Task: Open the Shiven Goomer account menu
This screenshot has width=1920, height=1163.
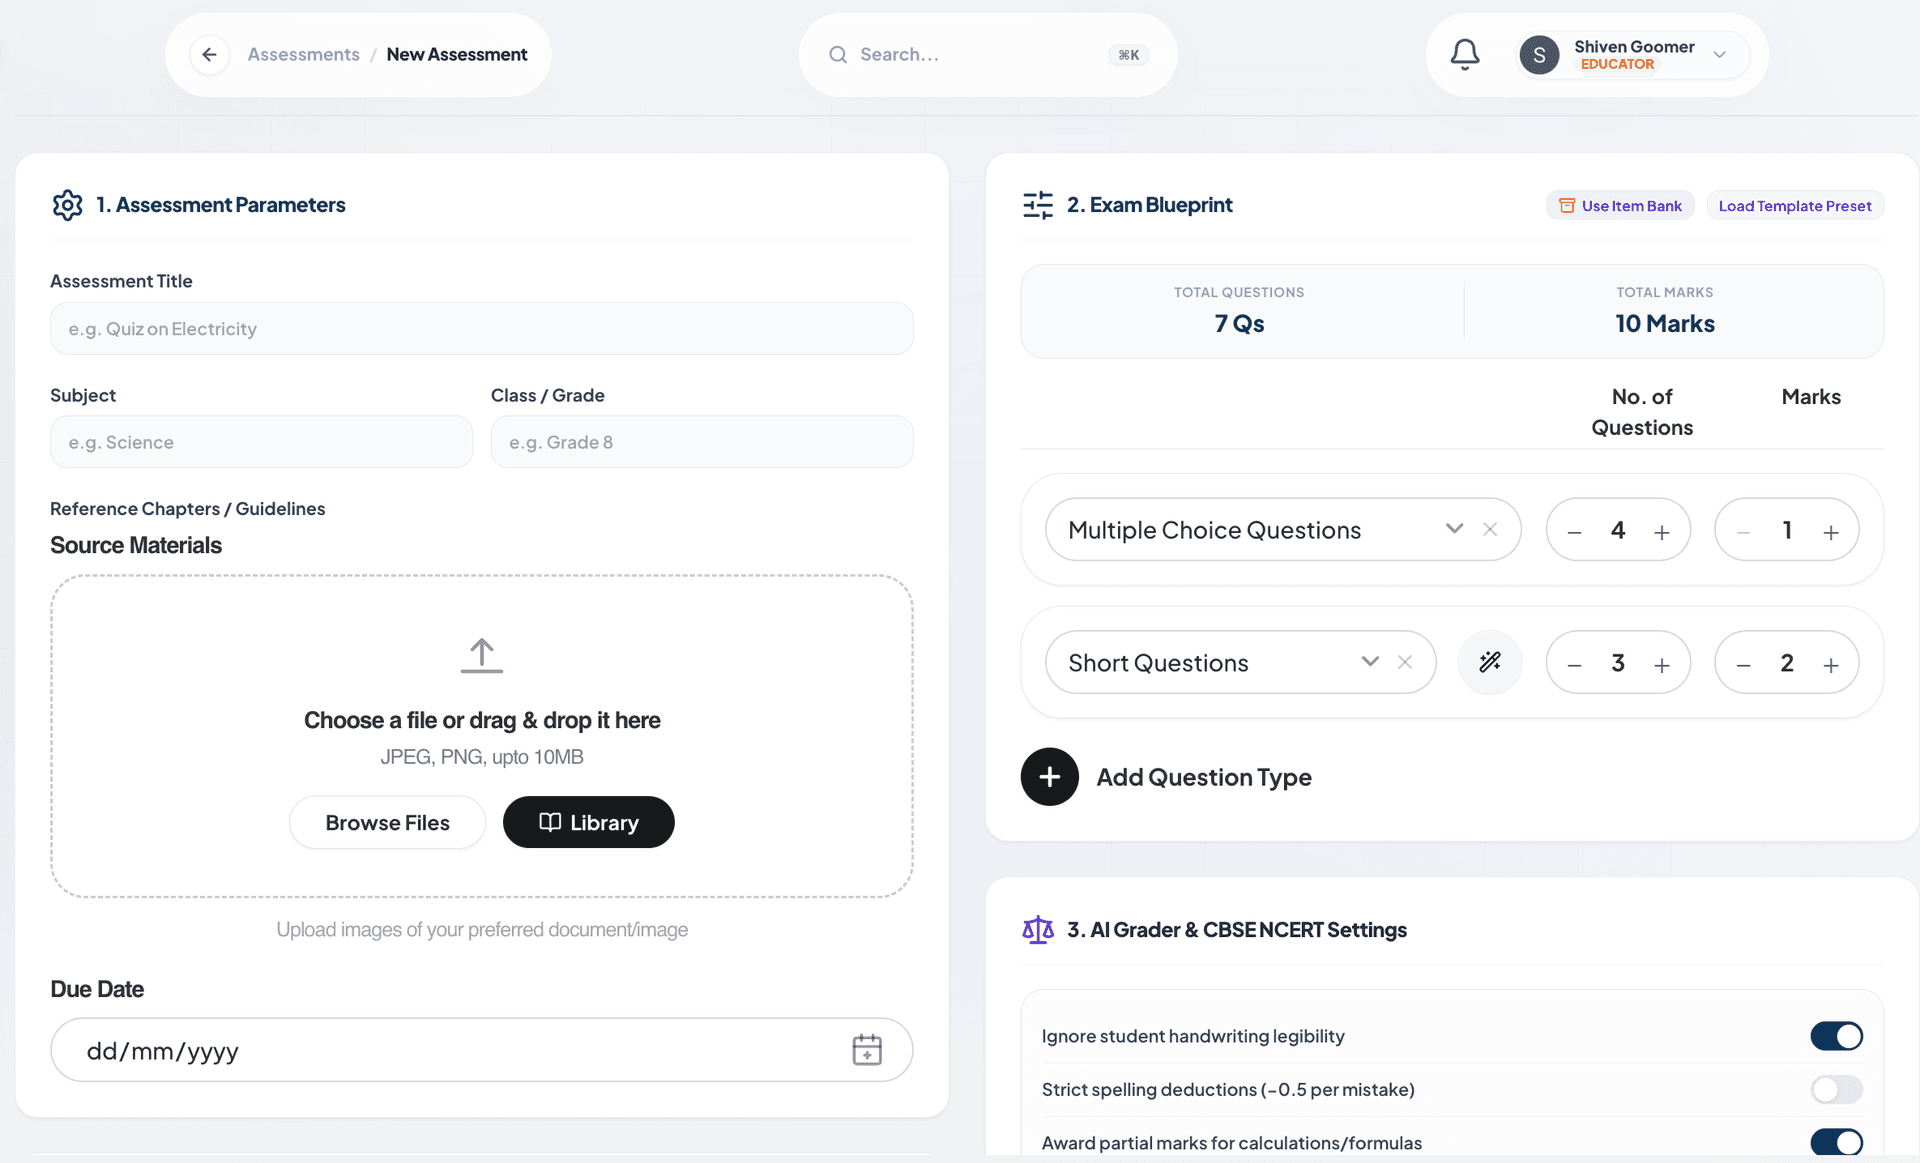Action: click(x=1632, y=54)
